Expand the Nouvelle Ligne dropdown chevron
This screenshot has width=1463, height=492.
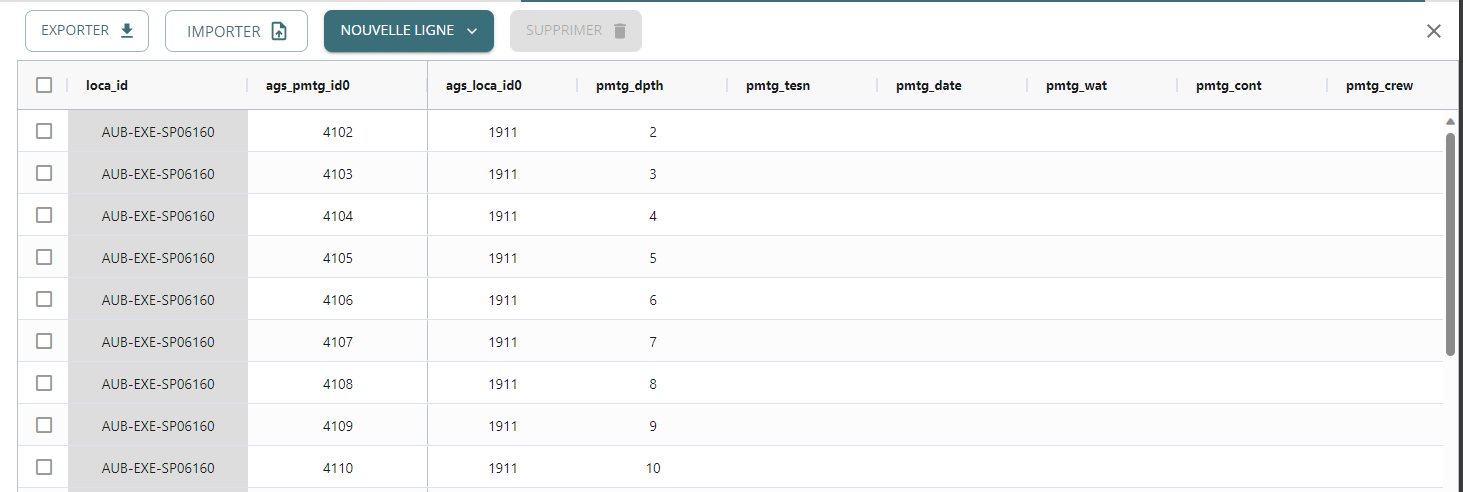pos(472,31)
